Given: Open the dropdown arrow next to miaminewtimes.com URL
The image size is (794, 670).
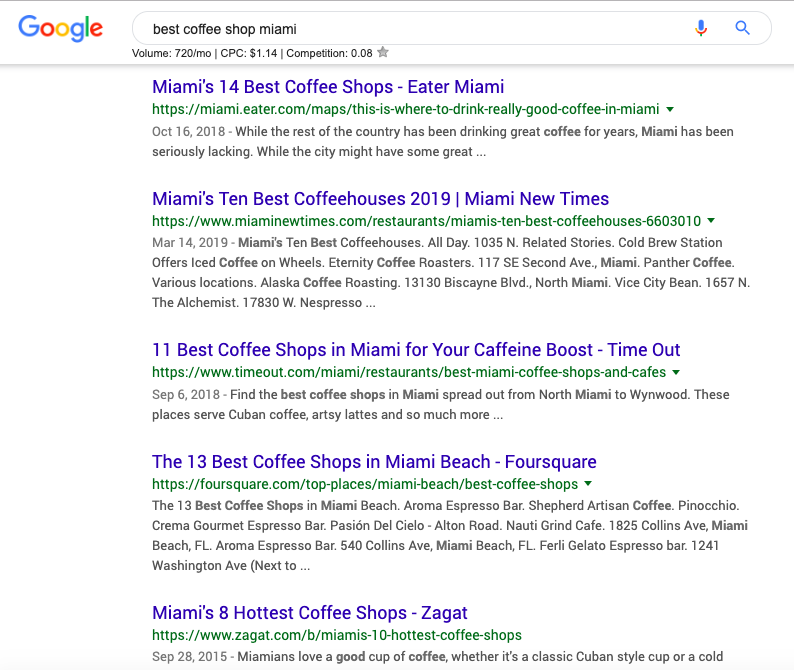Looking at the screenshot, I should tap(711, 221).
